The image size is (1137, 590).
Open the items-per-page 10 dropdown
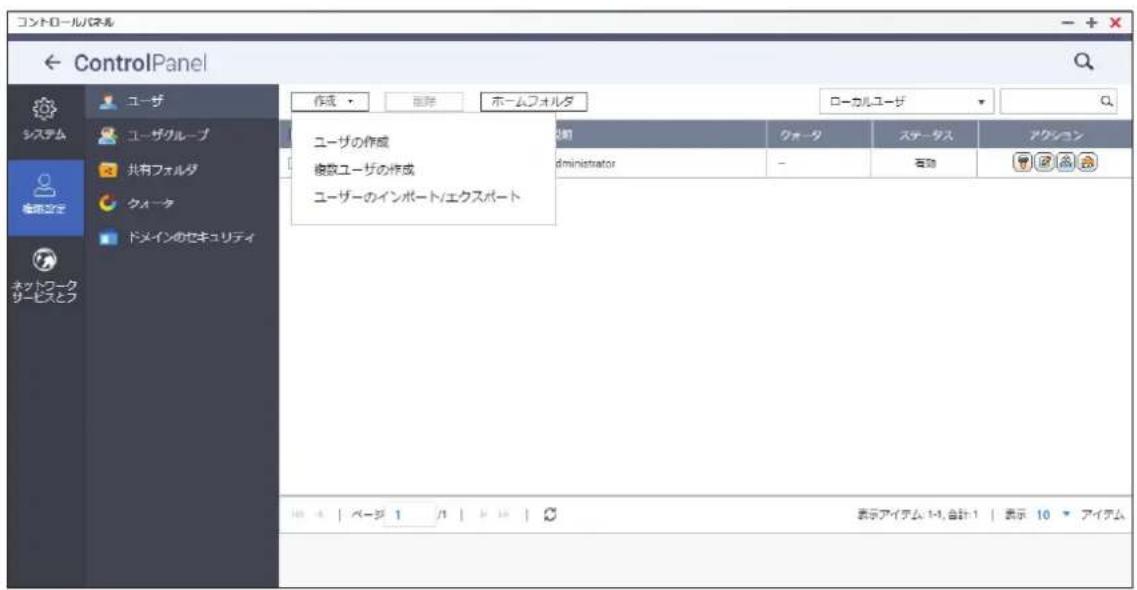pyautogui.click(x=1053, y=515)
